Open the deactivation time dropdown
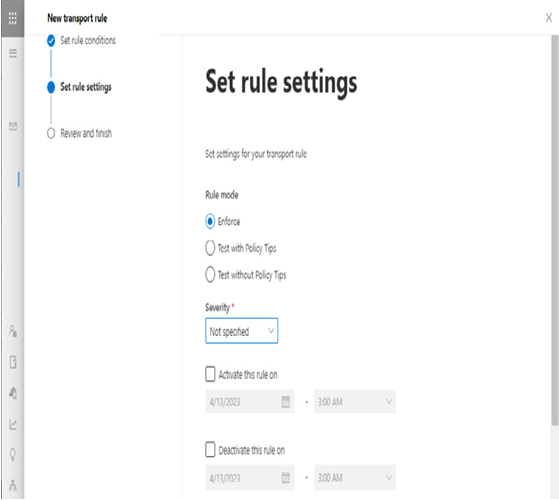 point(355,477)
